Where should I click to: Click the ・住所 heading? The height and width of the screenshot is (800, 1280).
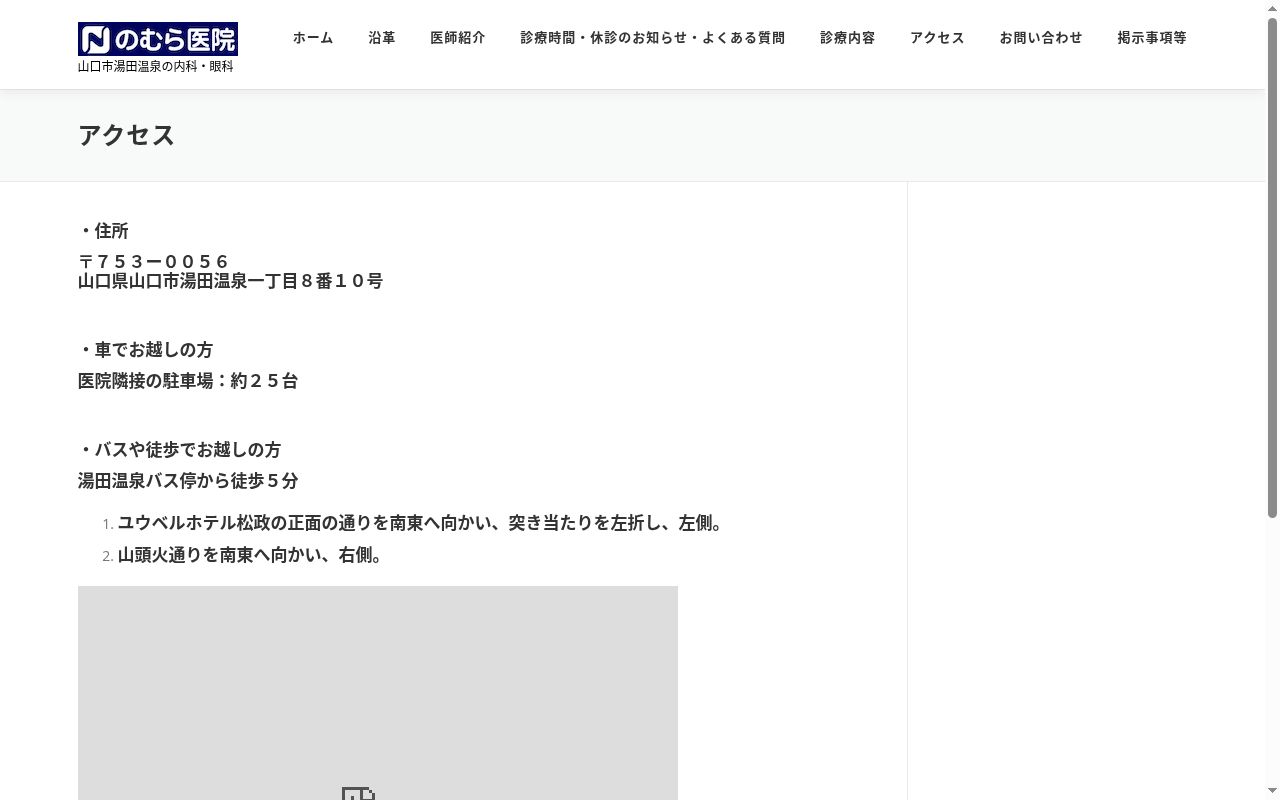[x=103, y=231]
